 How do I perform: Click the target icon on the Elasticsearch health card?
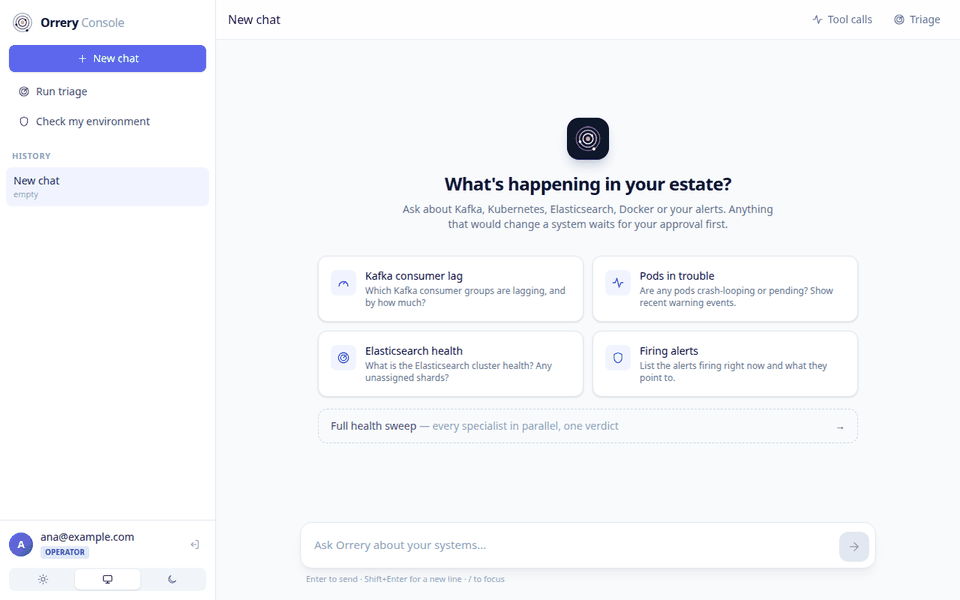[x=343, y=358]
